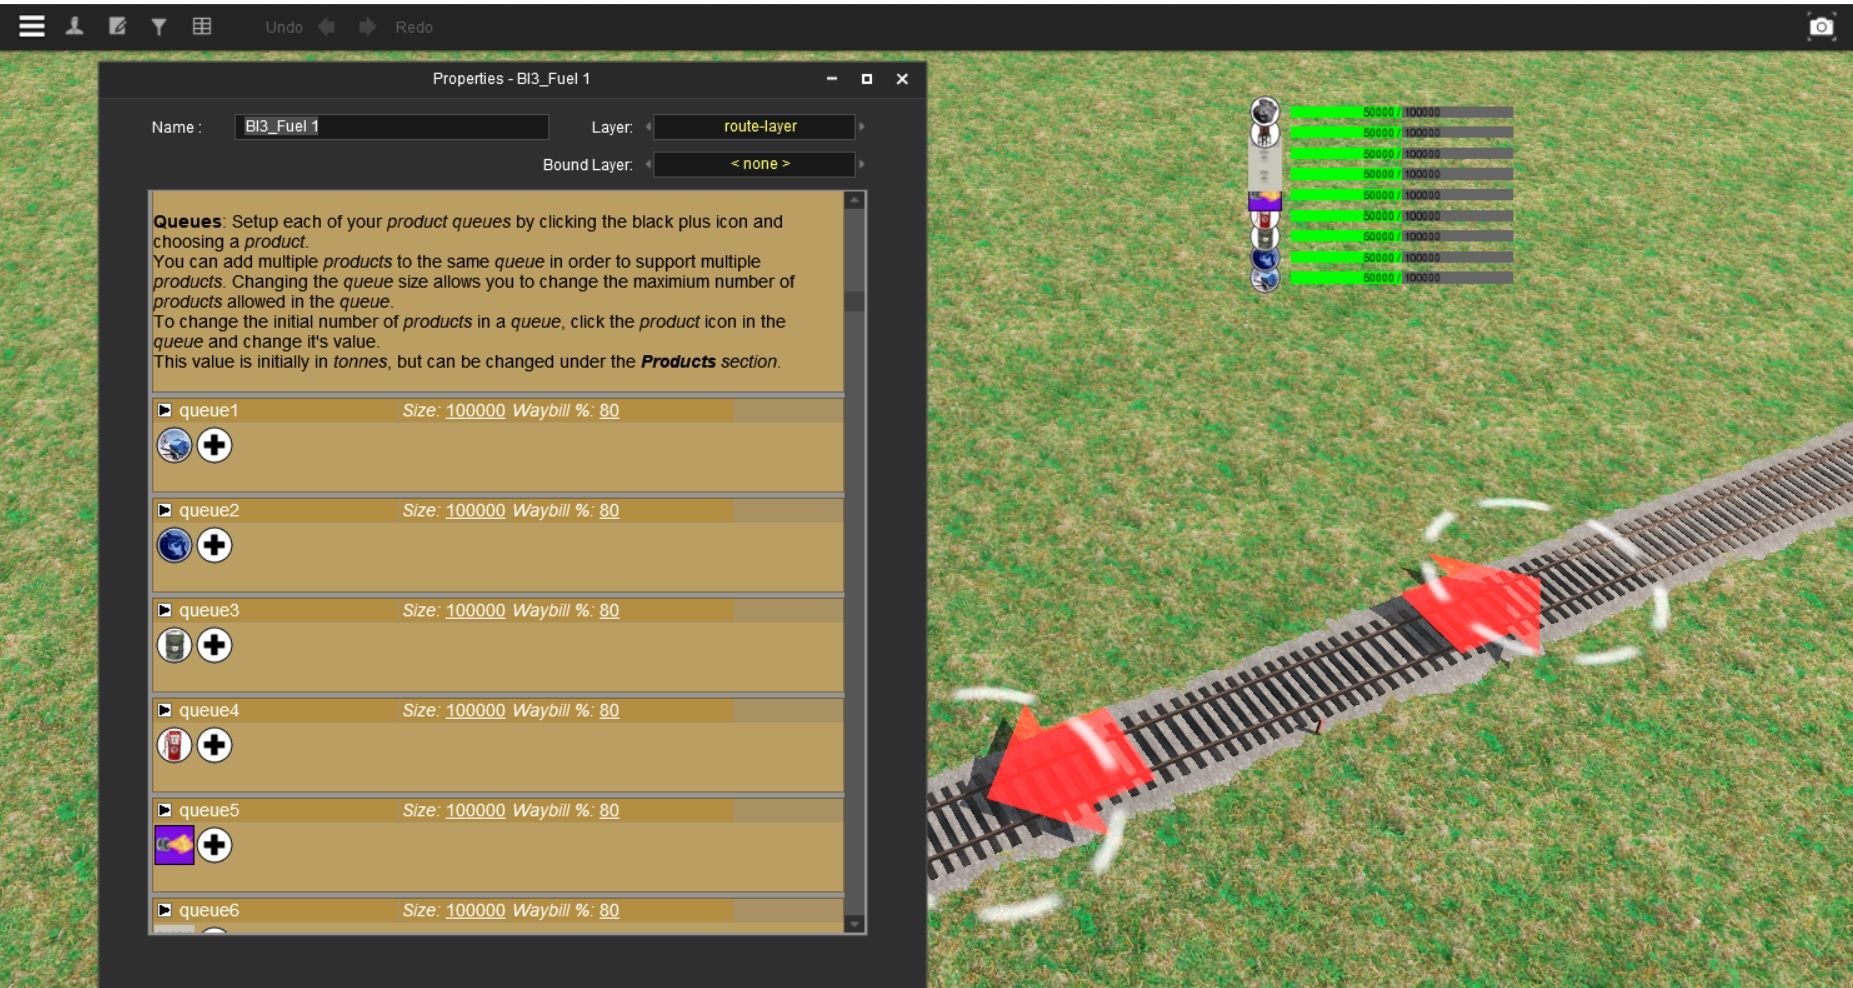Viewport: 1853px width, 988px height.
Task: Expand or collapse queue5 arrow
Action: click(x=165, y=811)
